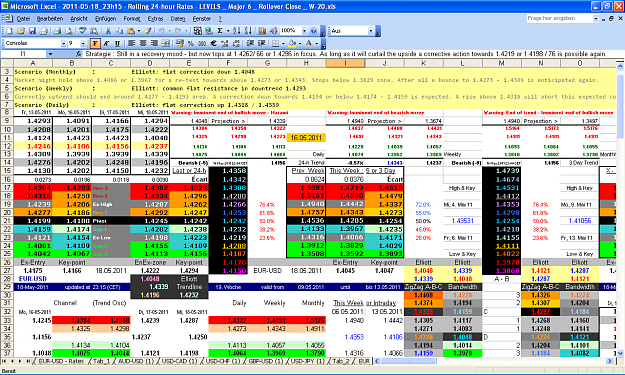Sort ascending with the A-Z icon
The width and height of the screenshot is (625, 375).
tap(236, 31)
